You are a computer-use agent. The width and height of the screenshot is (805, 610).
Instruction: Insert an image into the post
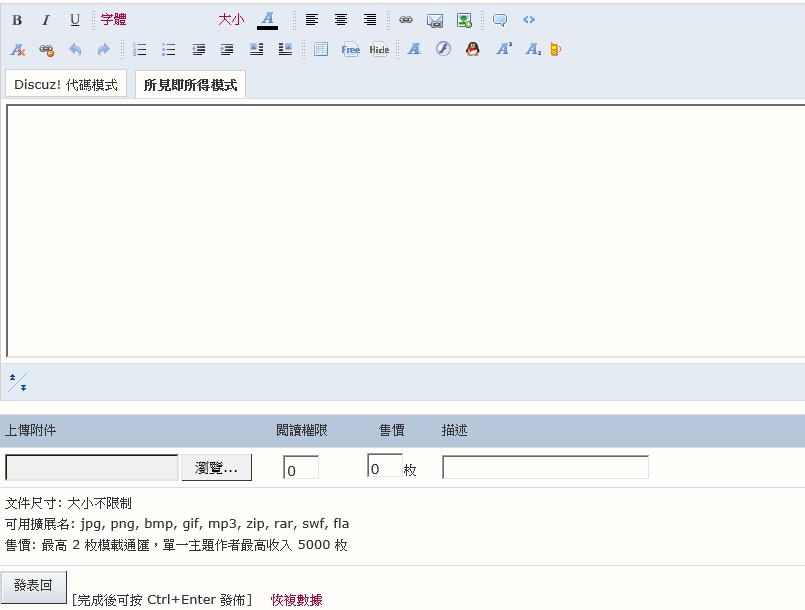click(x=464, y=21)
